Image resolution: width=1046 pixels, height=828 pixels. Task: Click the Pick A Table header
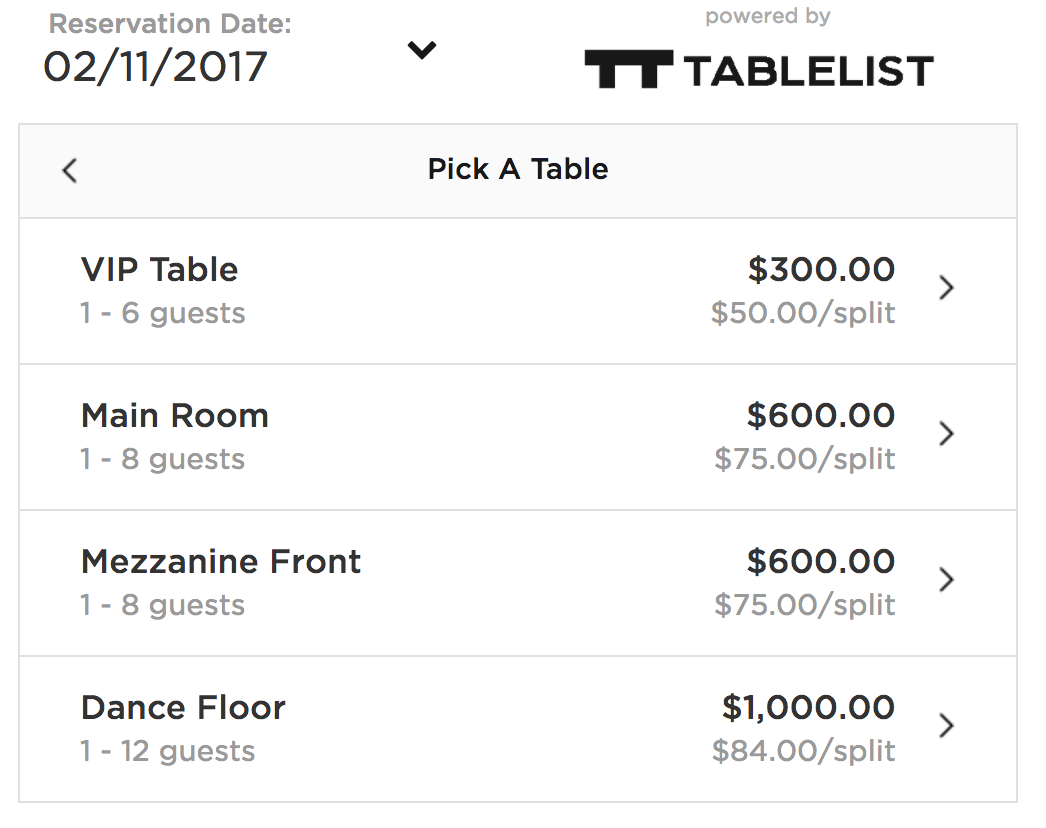point(518,170)
